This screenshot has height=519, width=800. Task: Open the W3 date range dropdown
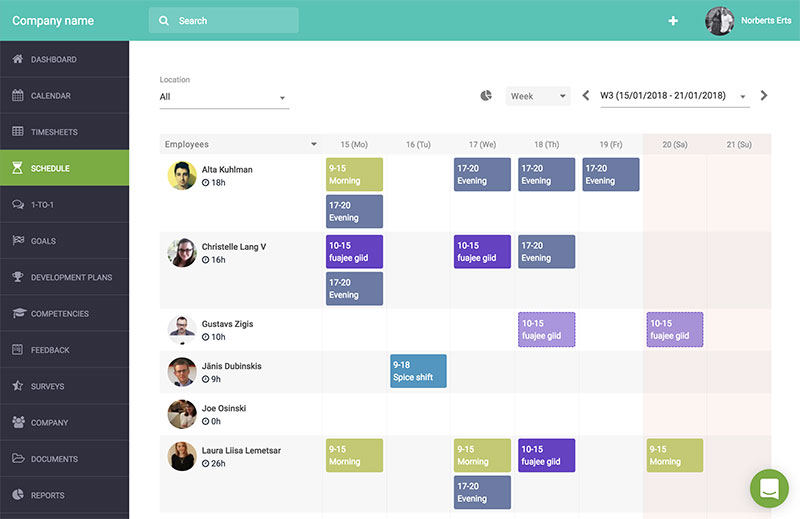pyautogui.click(x=674, y=96)
